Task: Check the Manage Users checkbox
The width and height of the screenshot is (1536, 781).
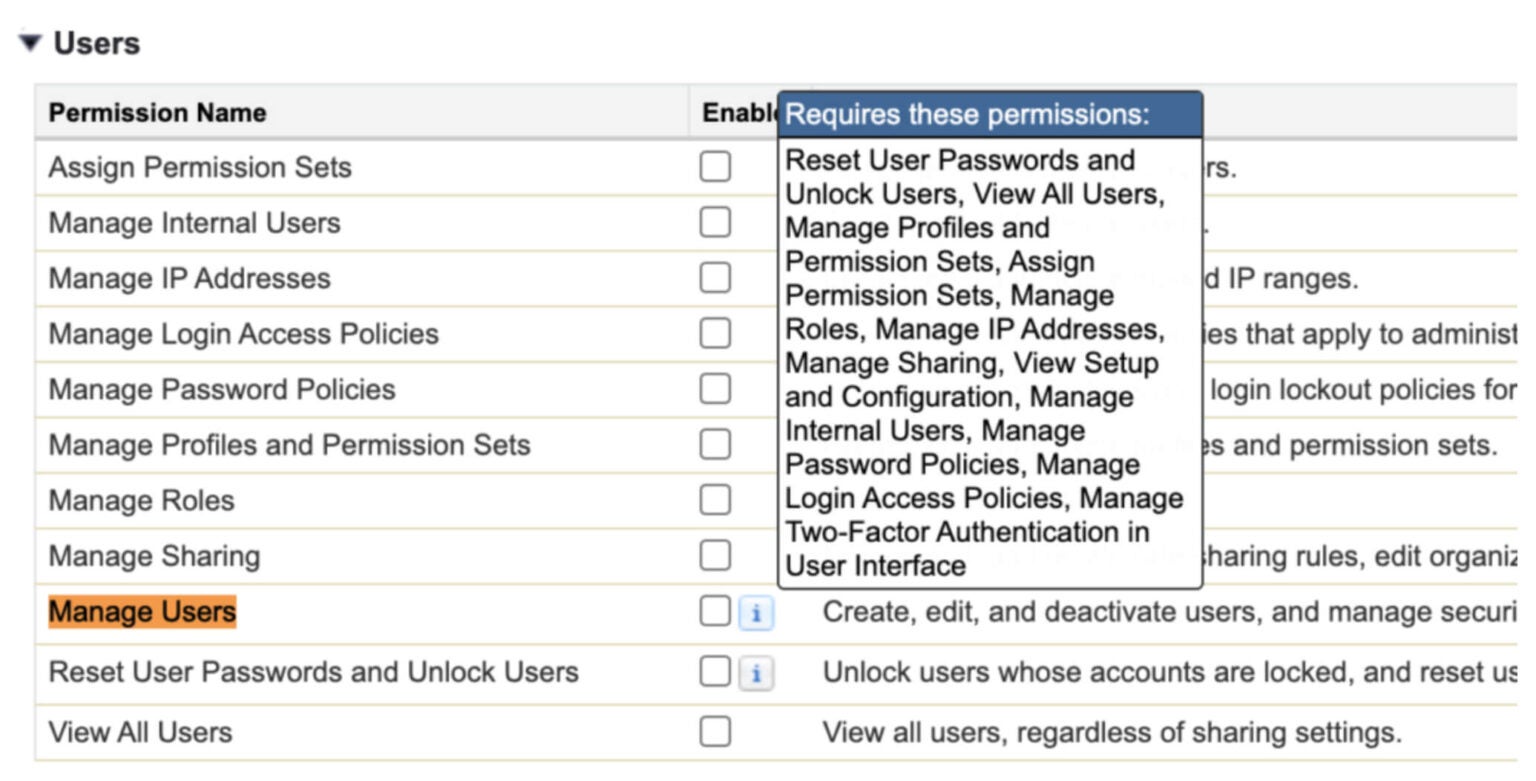Action: 714,613
